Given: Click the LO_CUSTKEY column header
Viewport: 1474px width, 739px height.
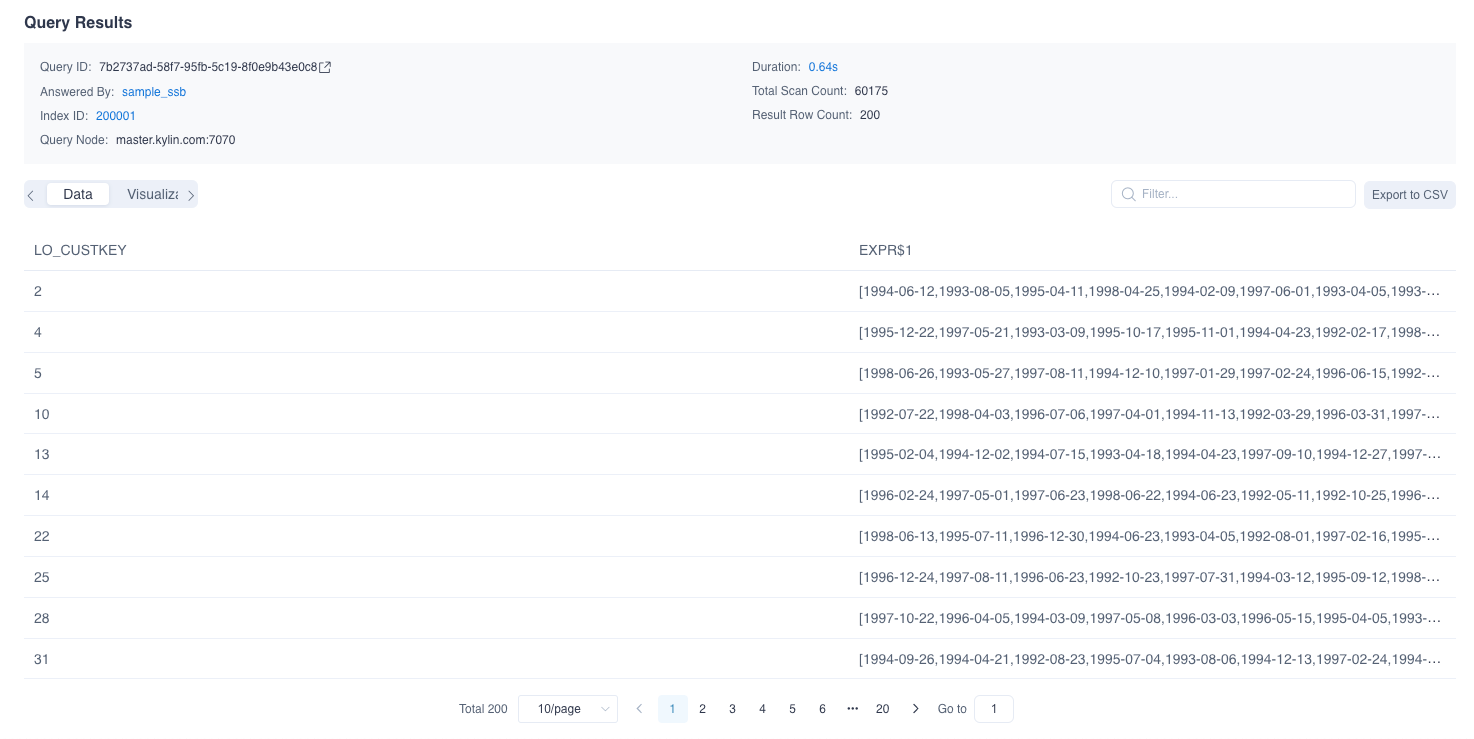Looking at the screenshot, I should pos(80,250).
